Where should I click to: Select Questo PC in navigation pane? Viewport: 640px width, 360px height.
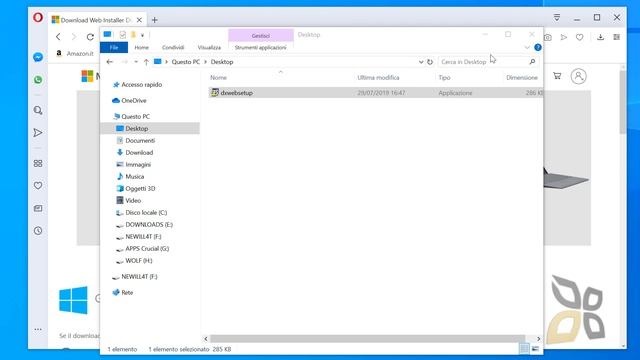click(136, 116)
